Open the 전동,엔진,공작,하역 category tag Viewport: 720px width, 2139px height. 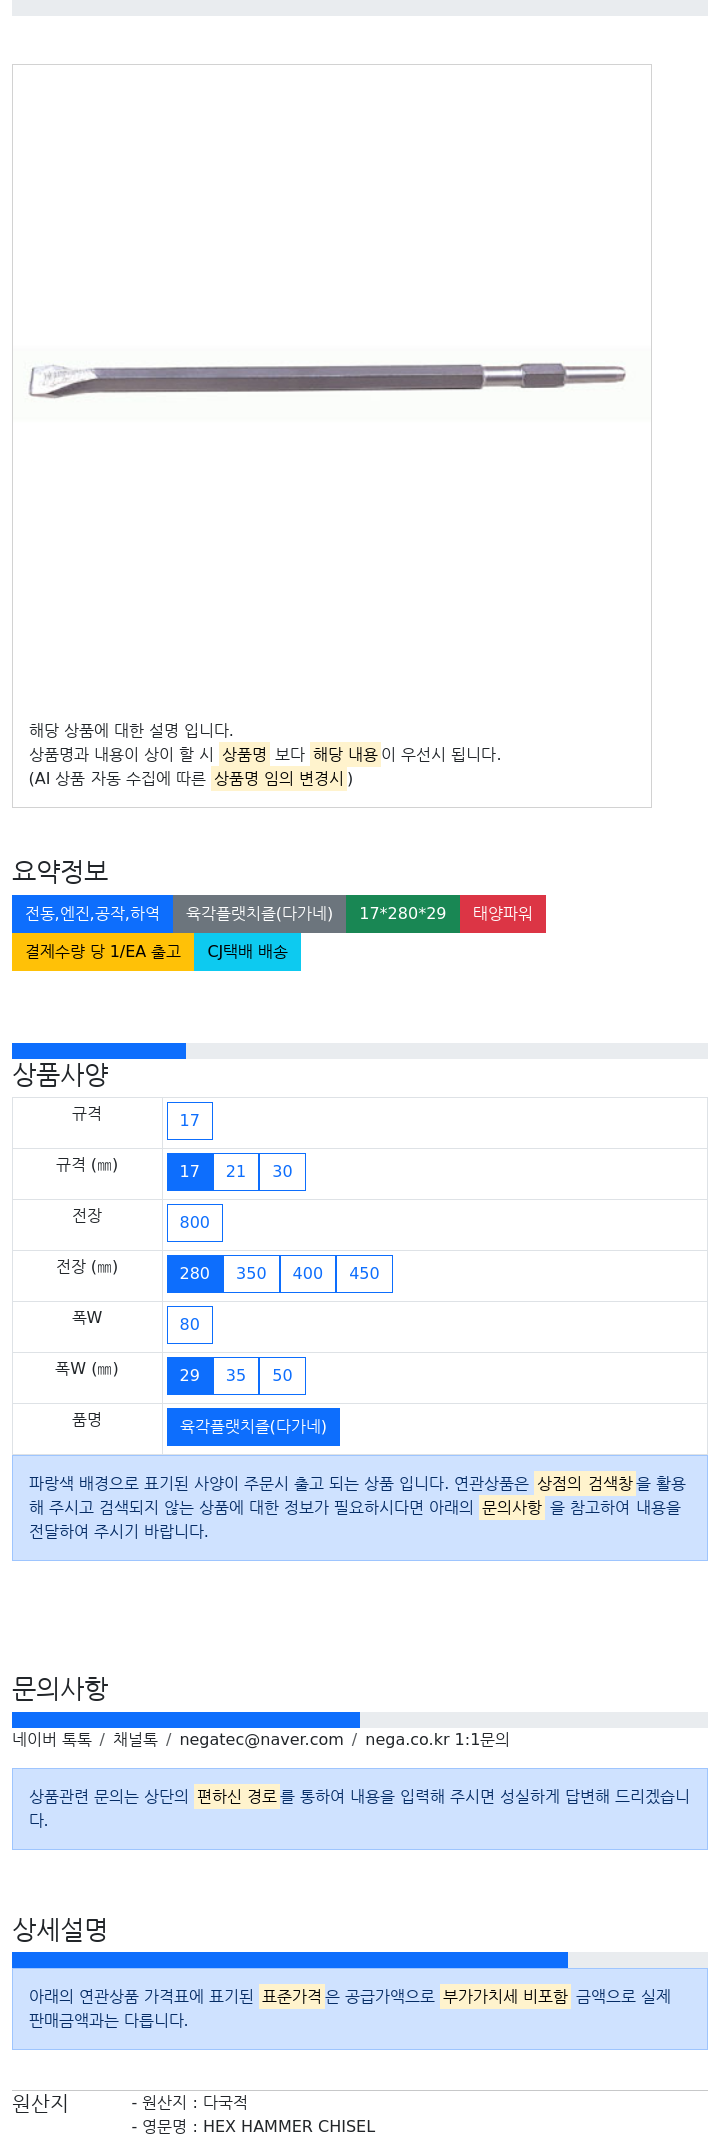tap(92, 914)
